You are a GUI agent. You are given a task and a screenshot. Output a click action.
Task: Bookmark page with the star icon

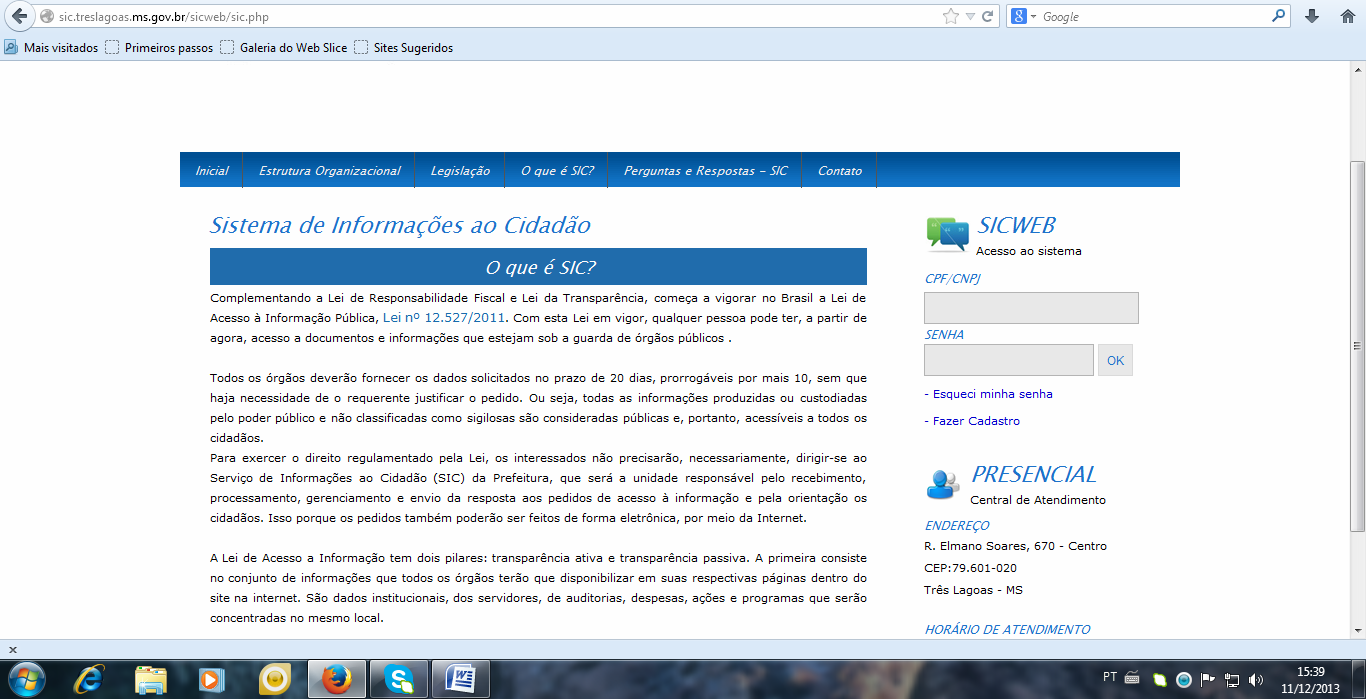tap(950, 16)
